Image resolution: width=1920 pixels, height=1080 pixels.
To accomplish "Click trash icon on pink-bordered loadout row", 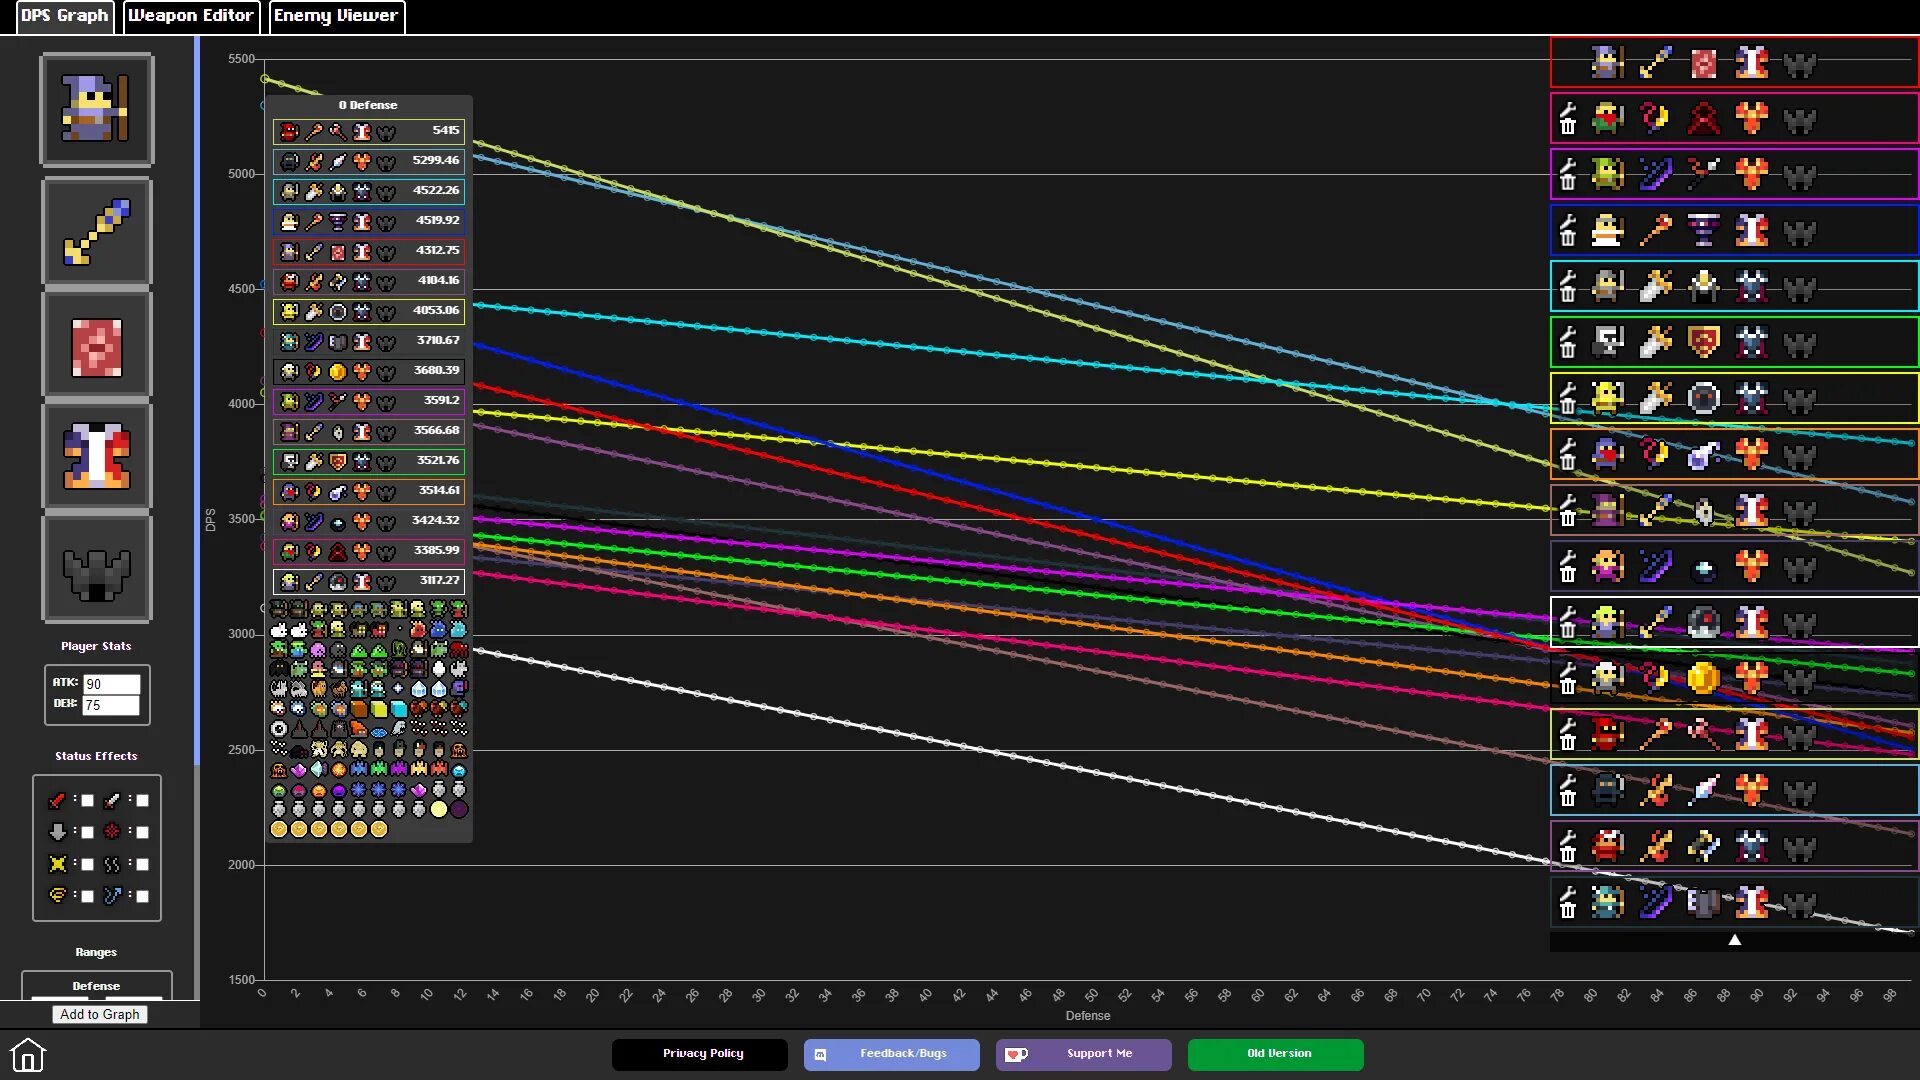I will coord(1568,127).
